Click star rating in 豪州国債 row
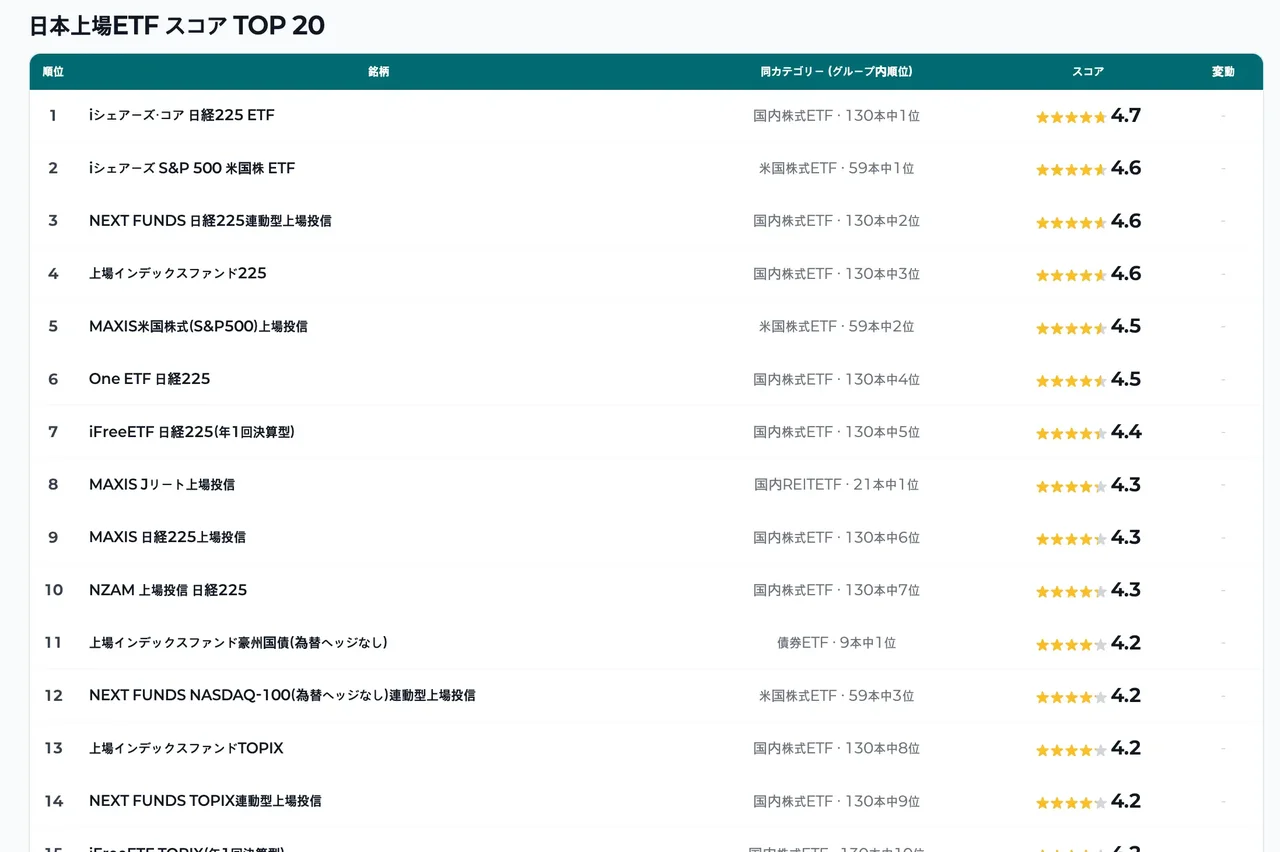 coord(1071,644)
